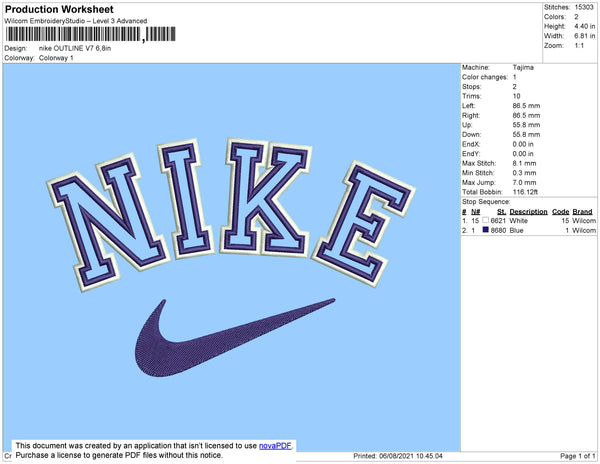This screenshot has height=464, width=600.
Task: Click the 'Colorway 1' value
Action: (x=56, y=58)
